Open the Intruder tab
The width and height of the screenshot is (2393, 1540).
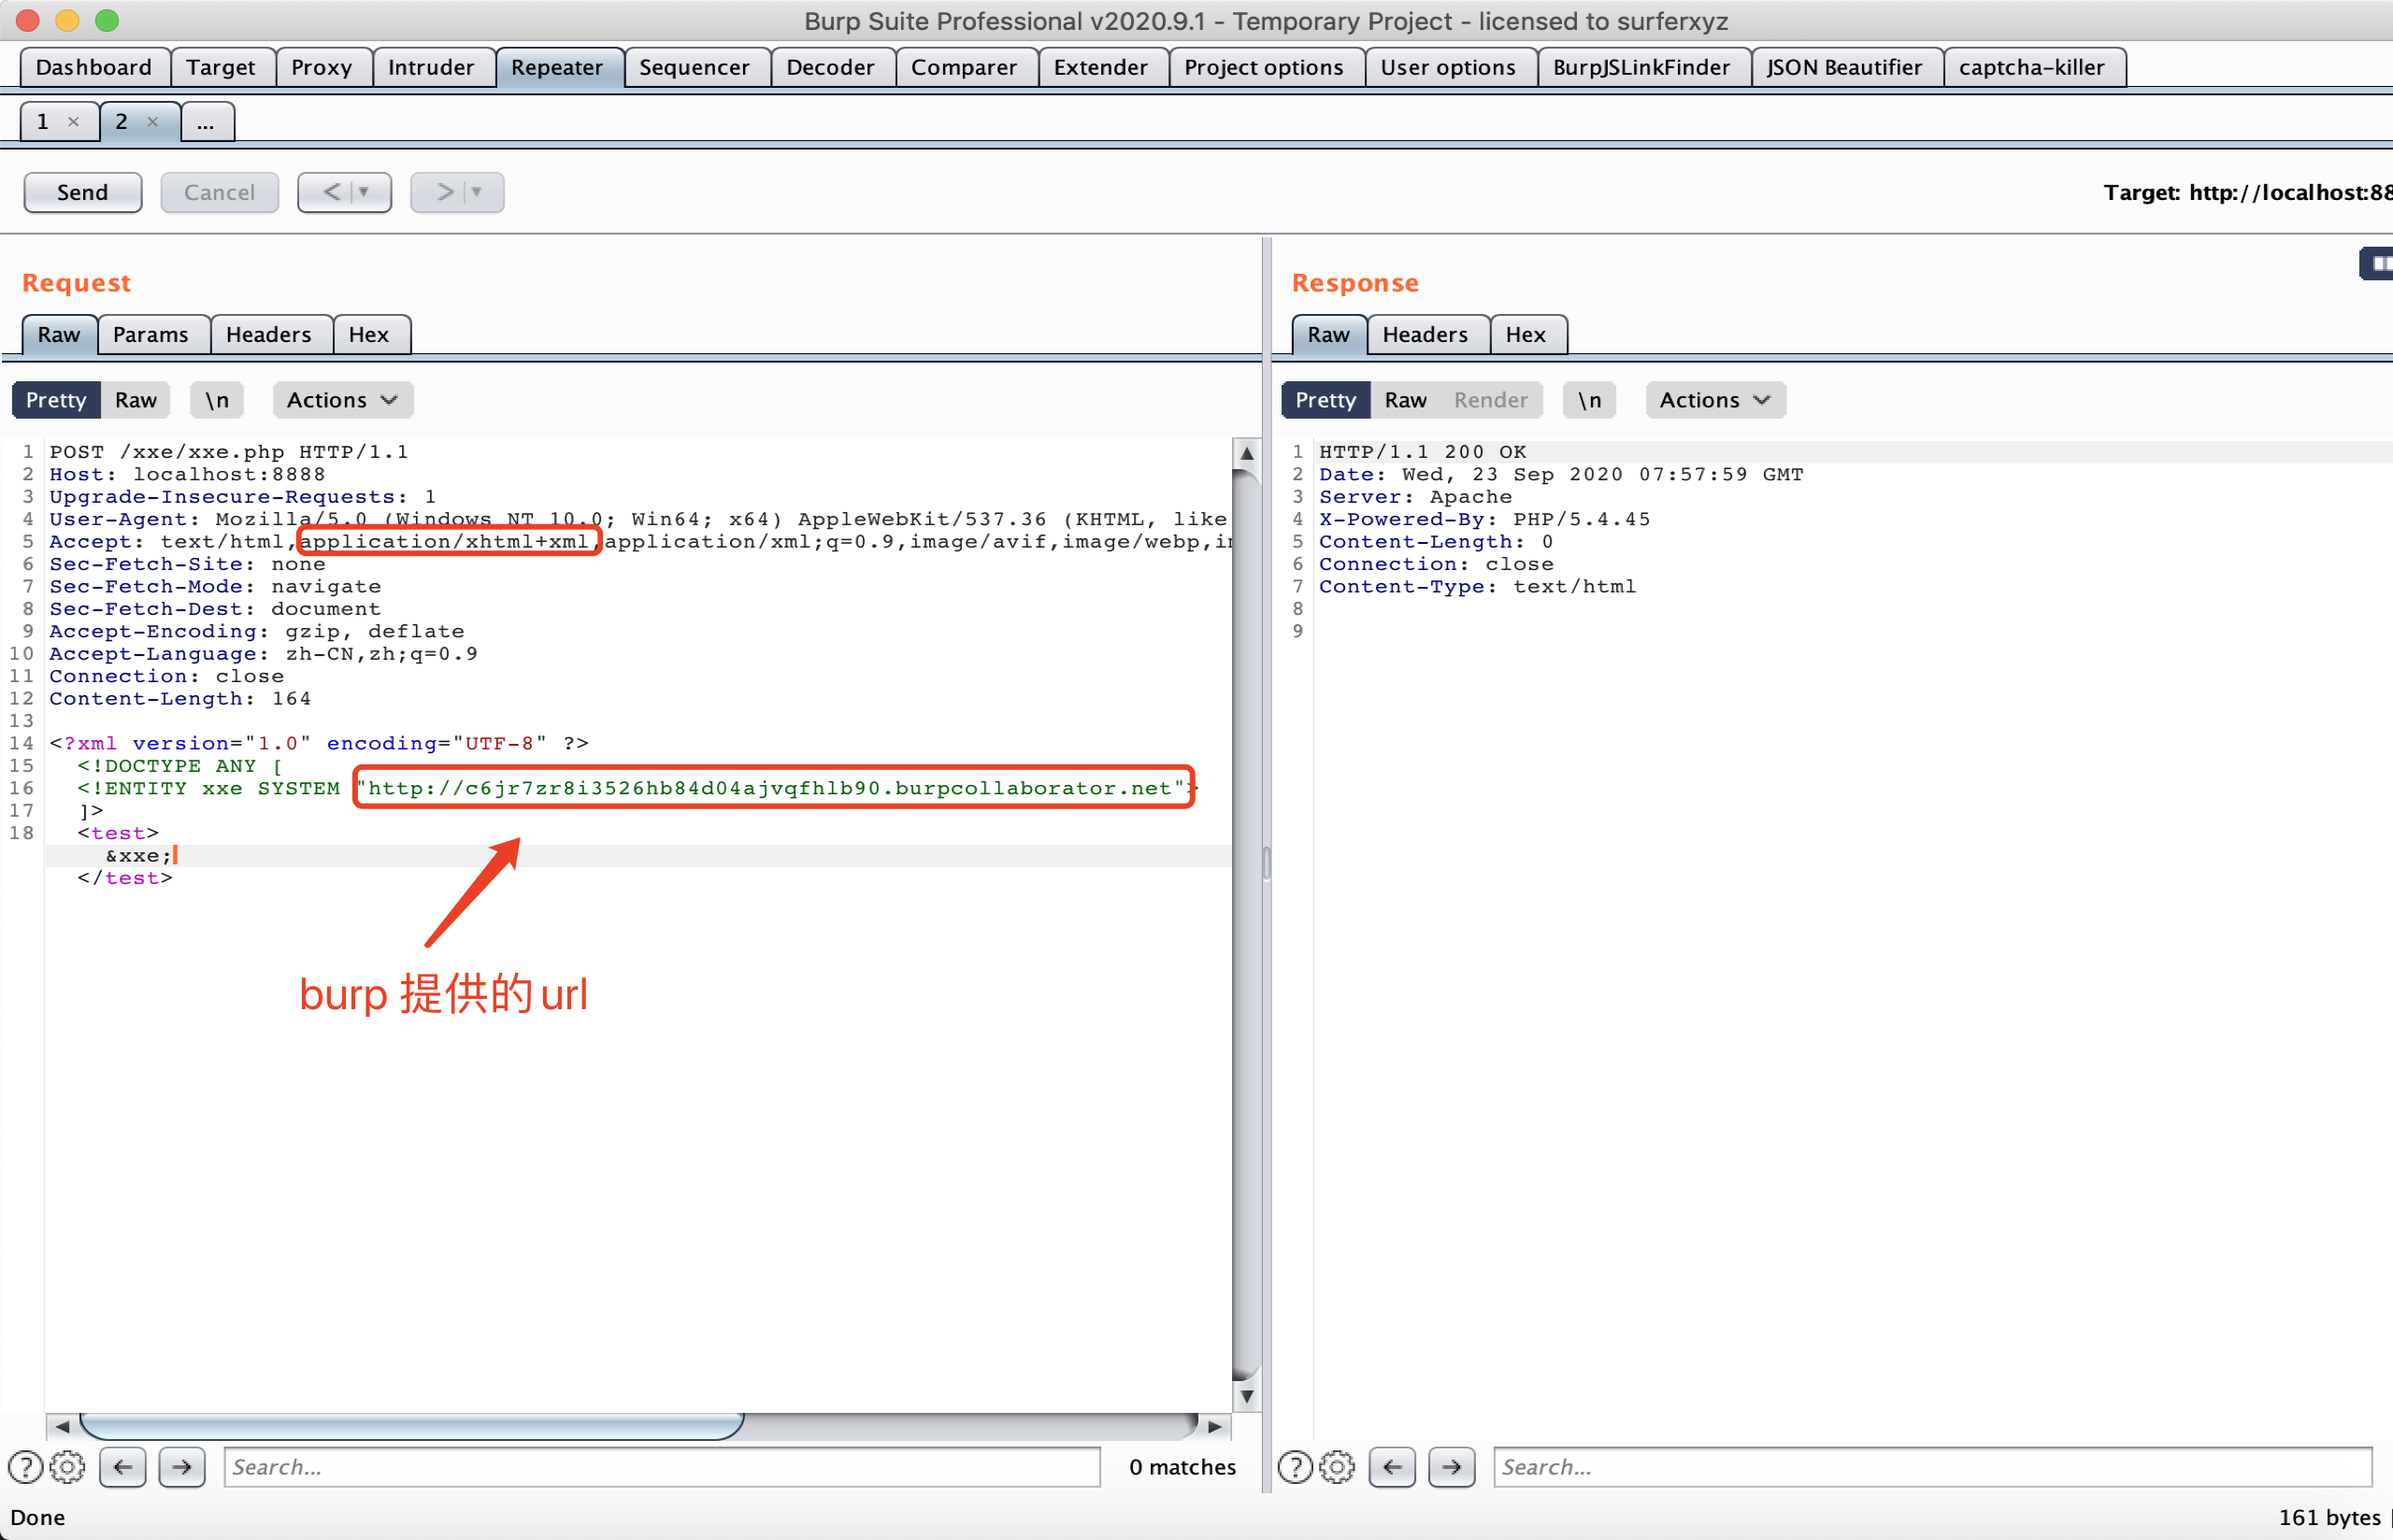(x=431, y=67)
